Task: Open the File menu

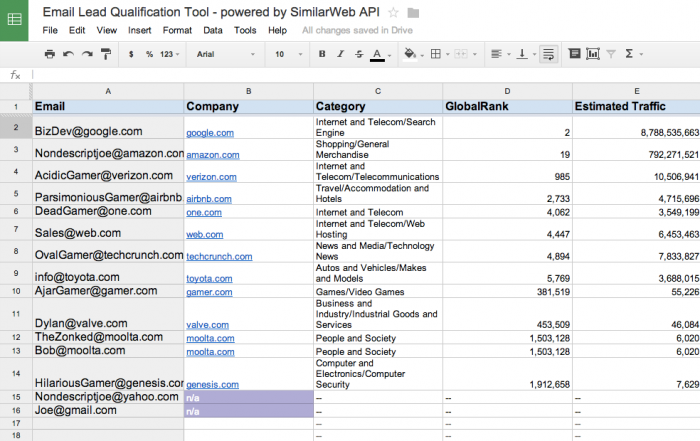Action: click(50, 30)
